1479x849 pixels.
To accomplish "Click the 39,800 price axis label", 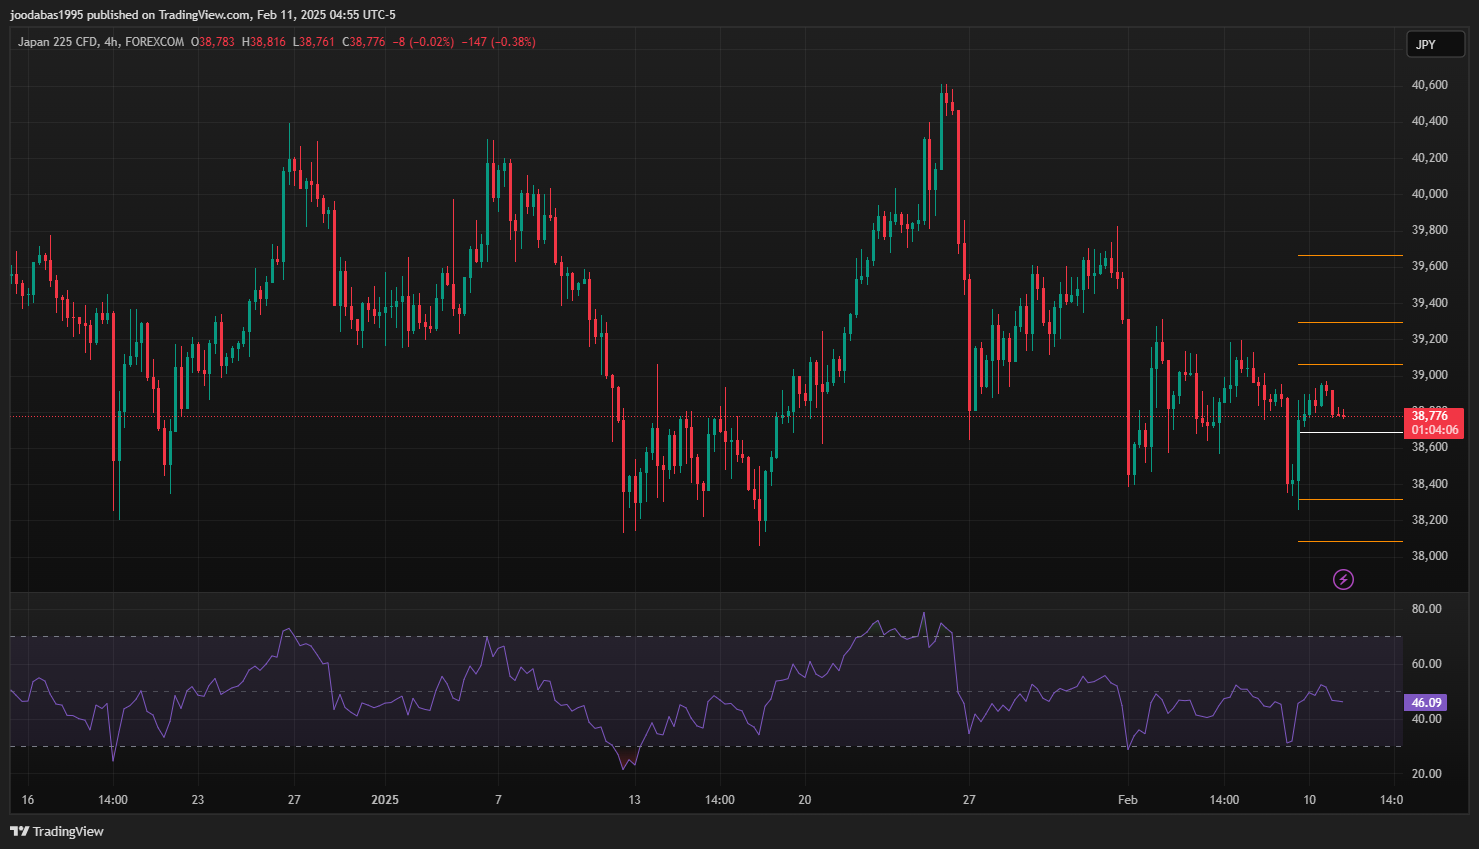I will pos(1429,230).
